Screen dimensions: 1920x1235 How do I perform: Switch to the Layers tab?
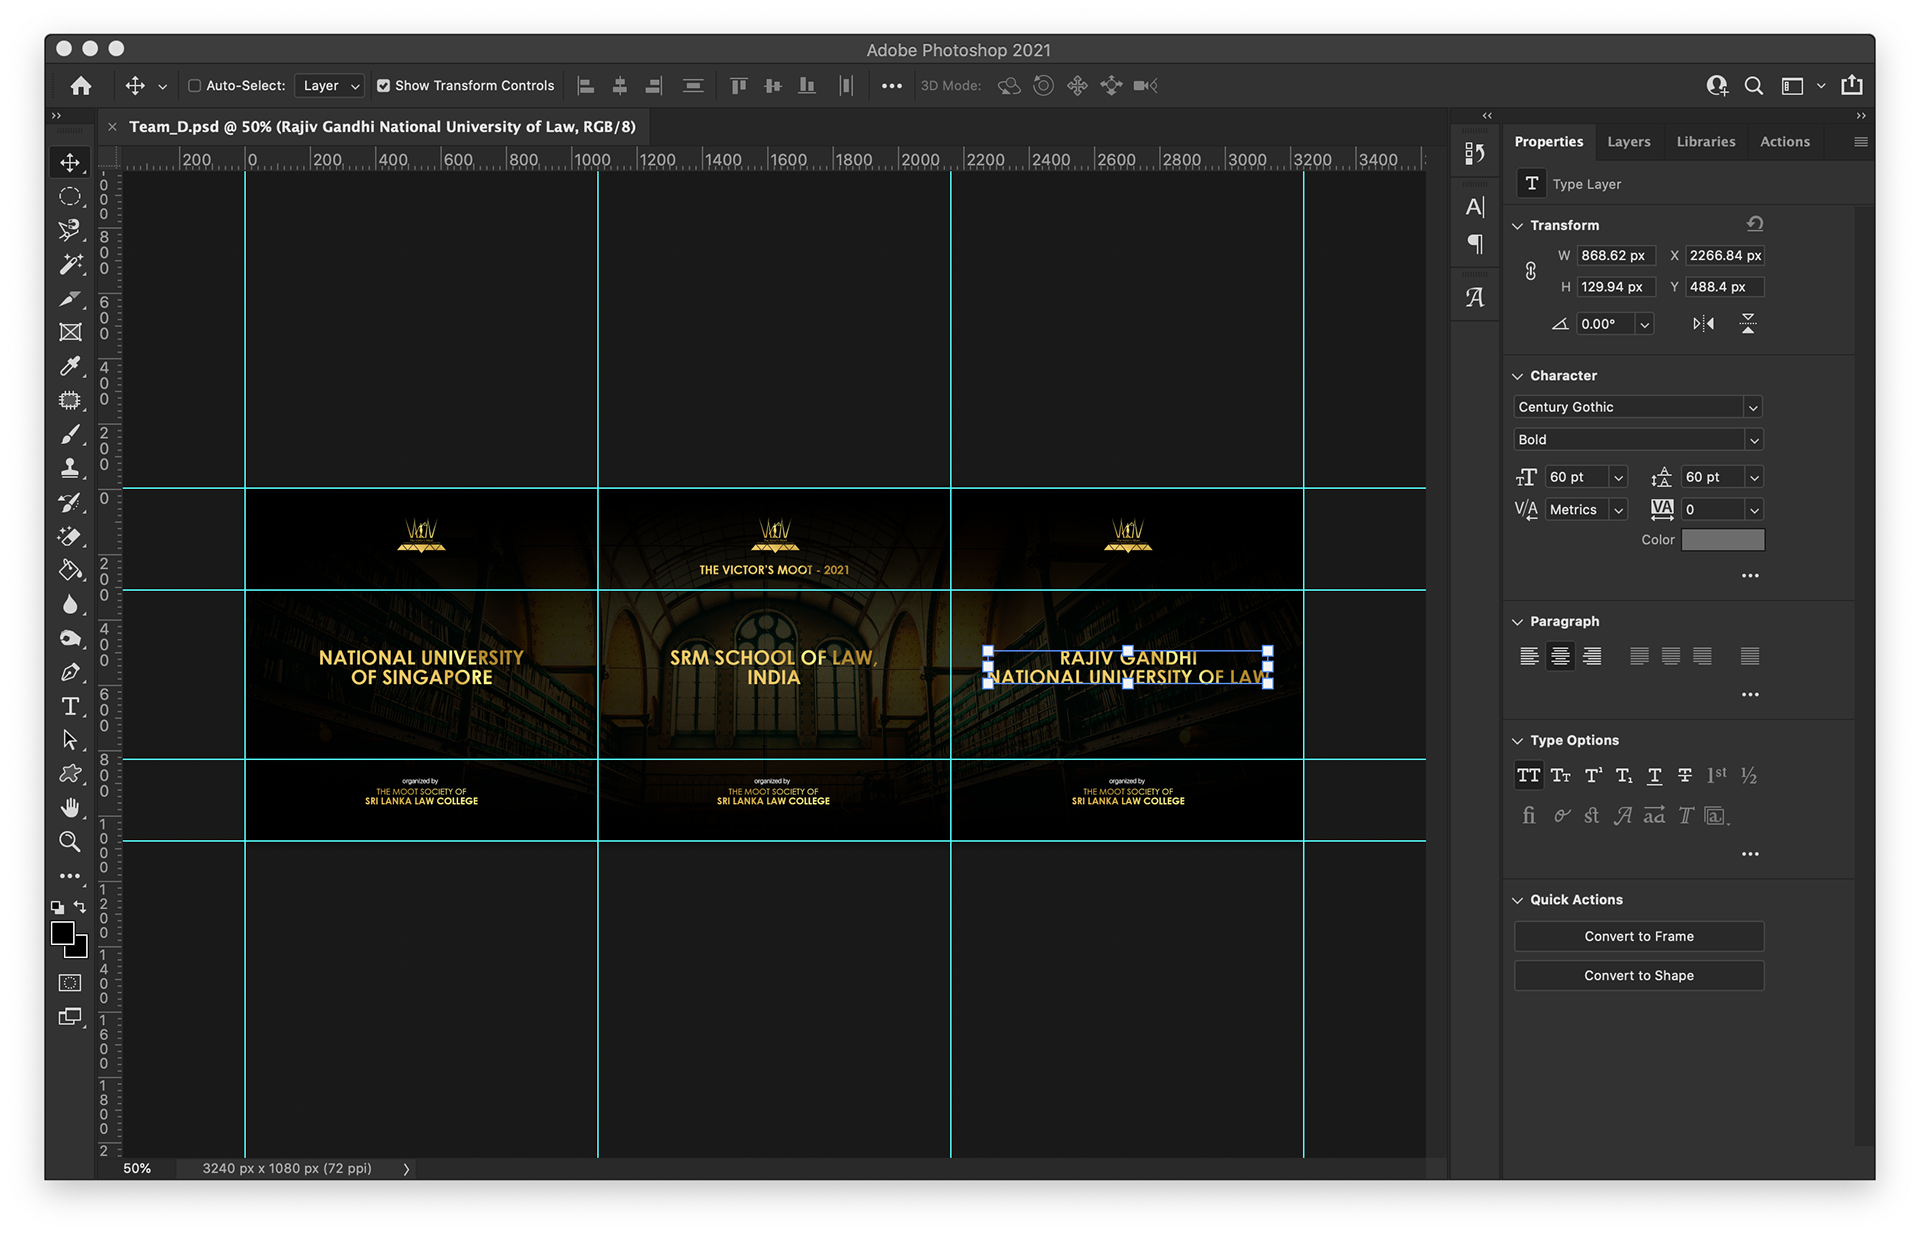click(1628, 142)
